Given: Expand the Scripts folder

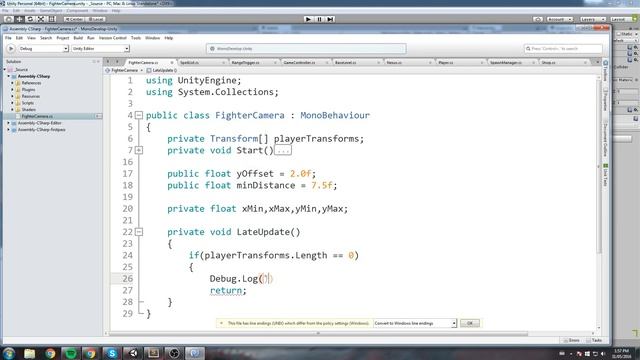Looking at the screenshot, I should click(13, 103).
